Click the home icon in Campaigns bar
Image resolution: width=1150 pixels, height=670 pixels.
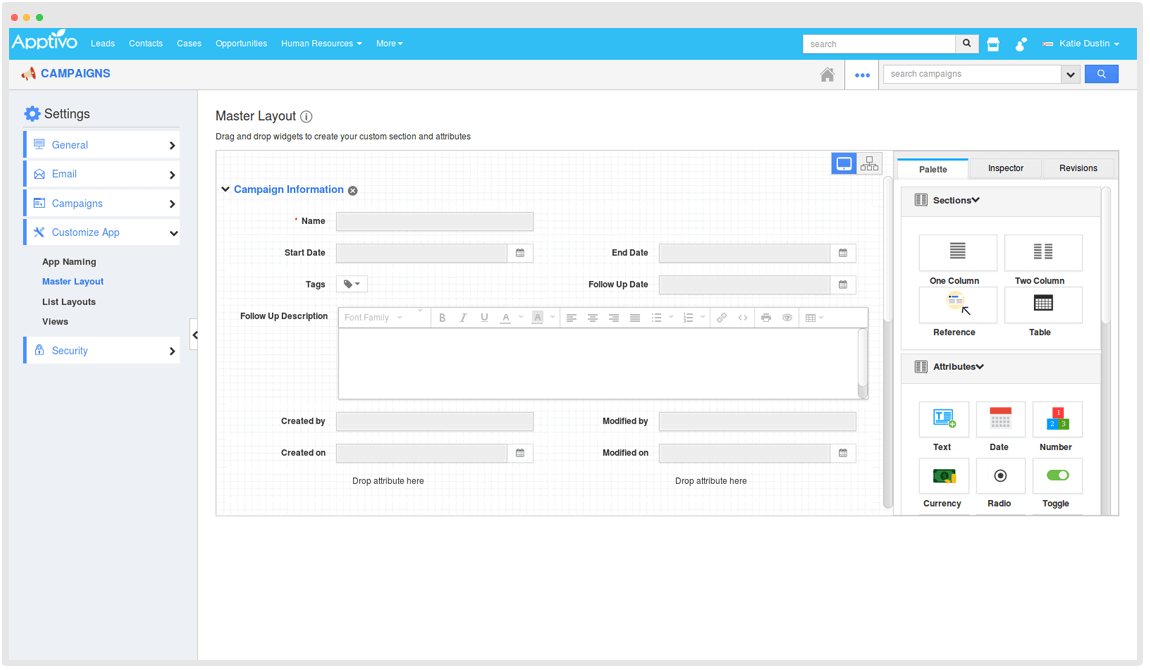click(x=827, y=74)
